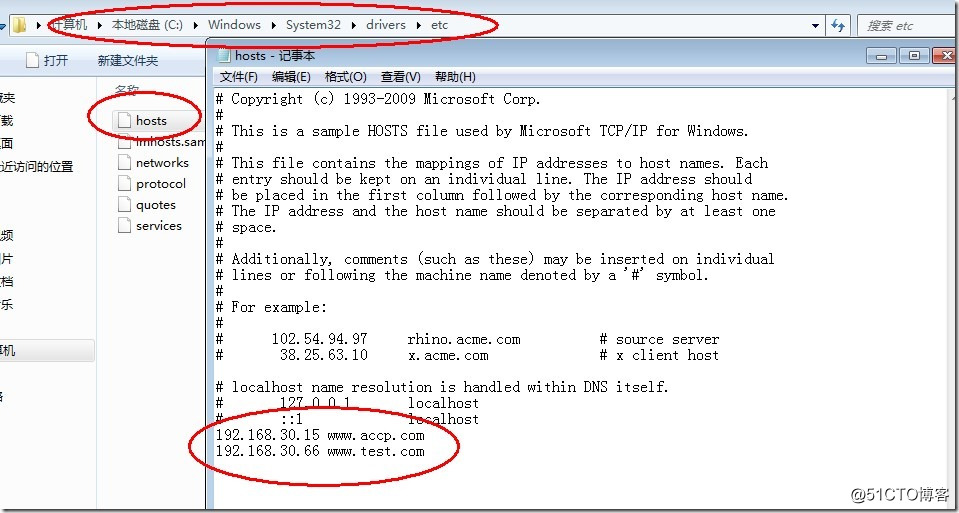Click the 搜索 etc search field
This screenshot has height=513, width=959.
point(906,26)
